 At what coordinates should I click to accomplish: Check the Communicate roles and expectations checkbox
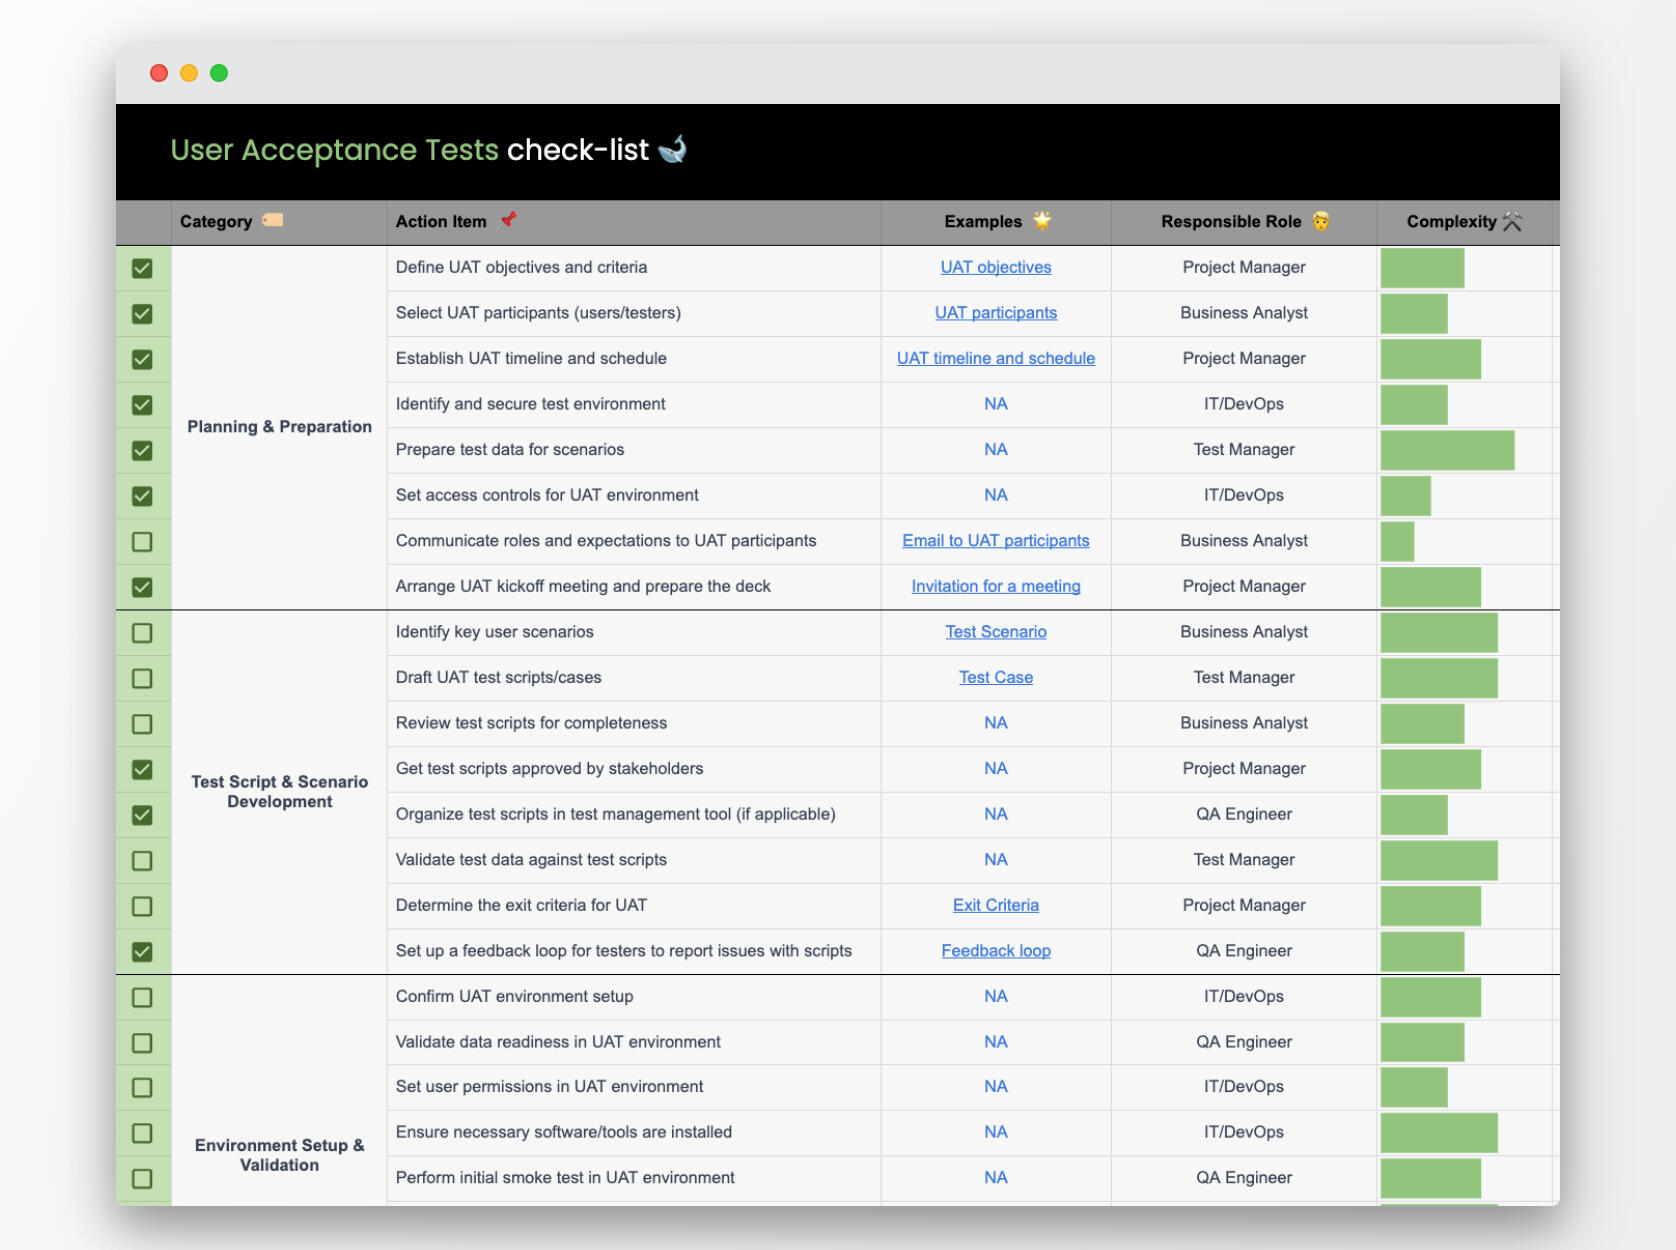point(143,542)
